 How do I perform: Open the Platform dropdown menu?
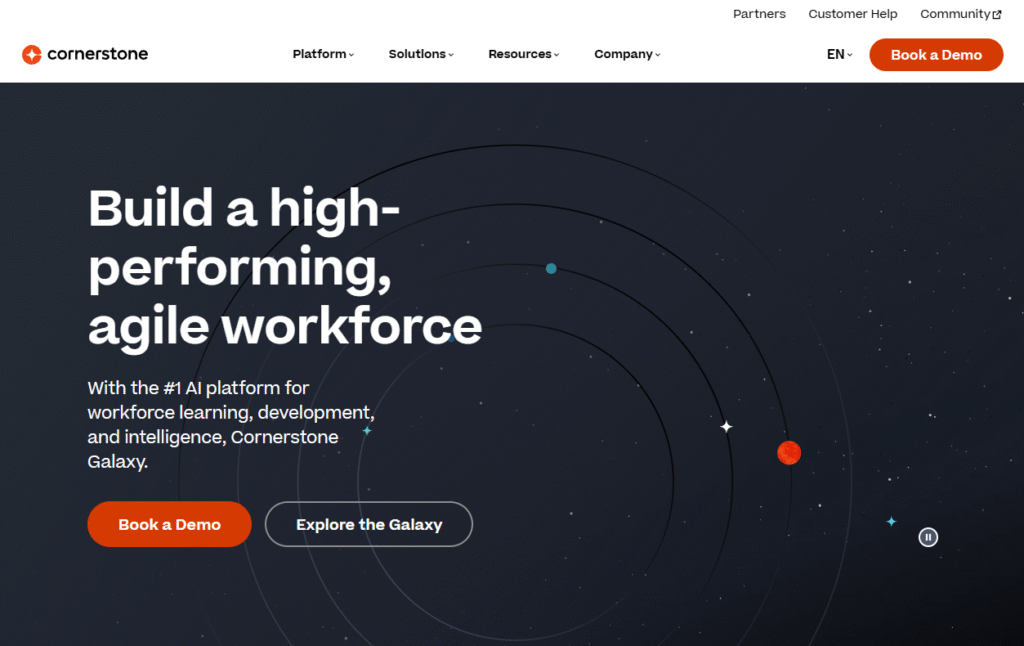click(x=323, y=54)
